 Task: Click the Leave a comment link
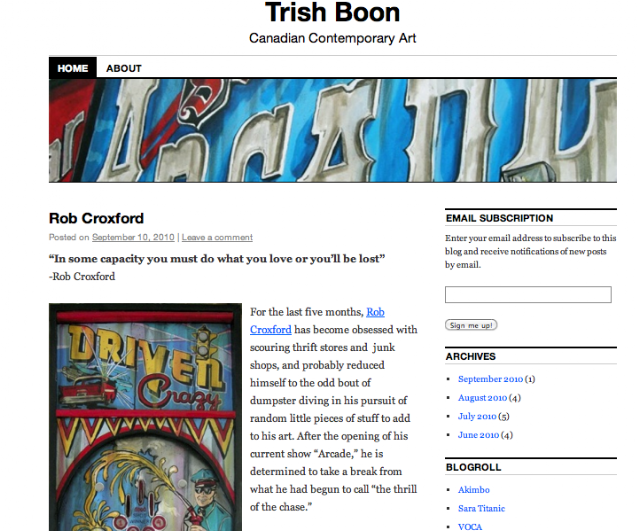click(x=217, y=237)
